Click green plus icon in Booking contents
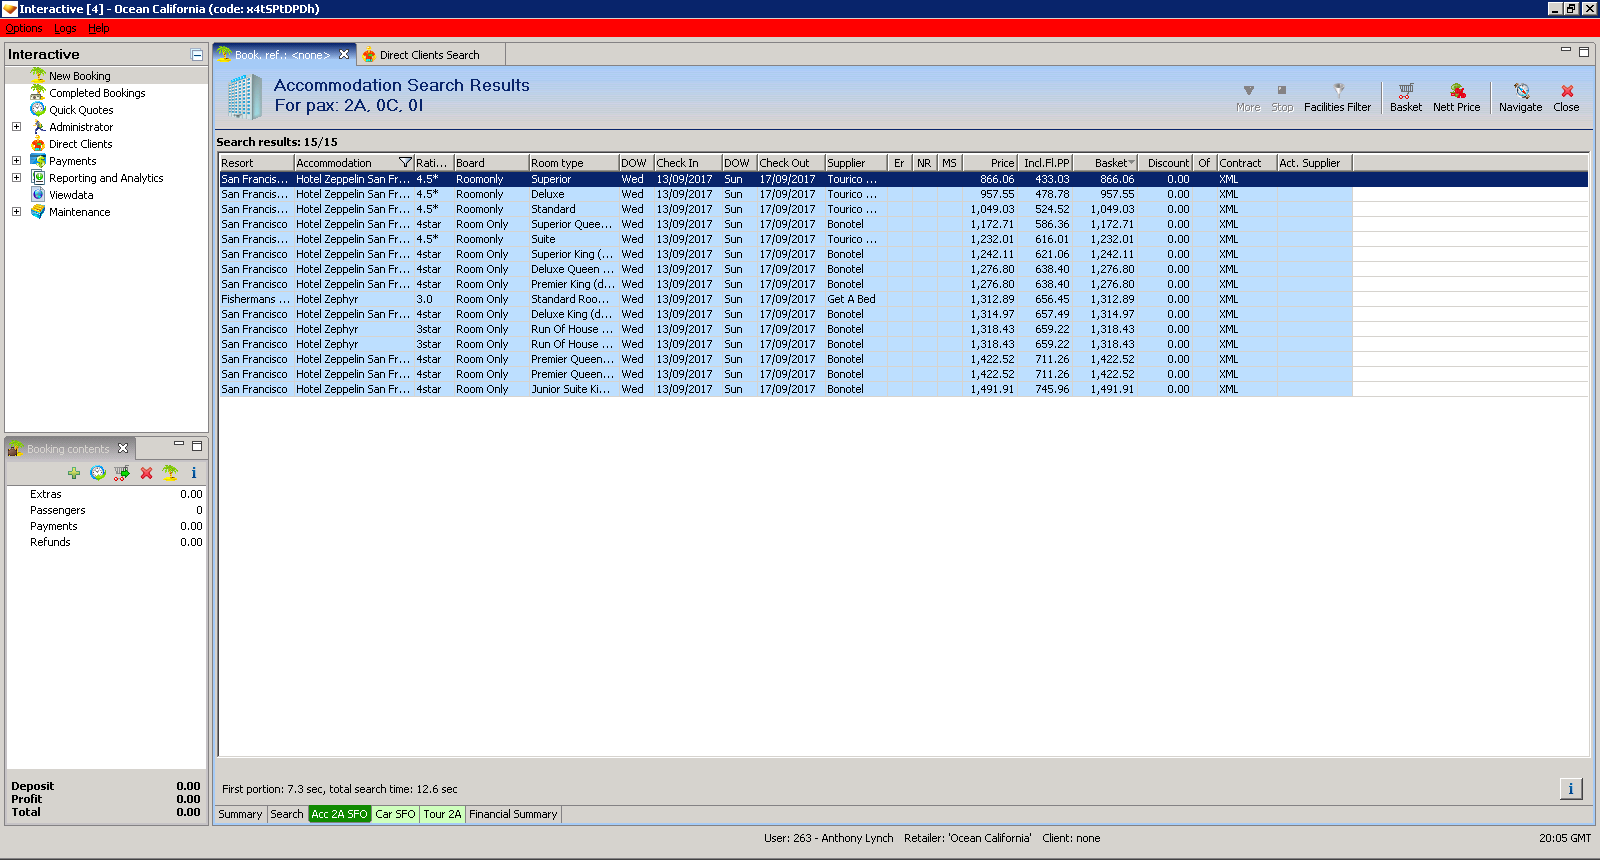Viewport: 1600px width, 860px height. pos(74,473)
